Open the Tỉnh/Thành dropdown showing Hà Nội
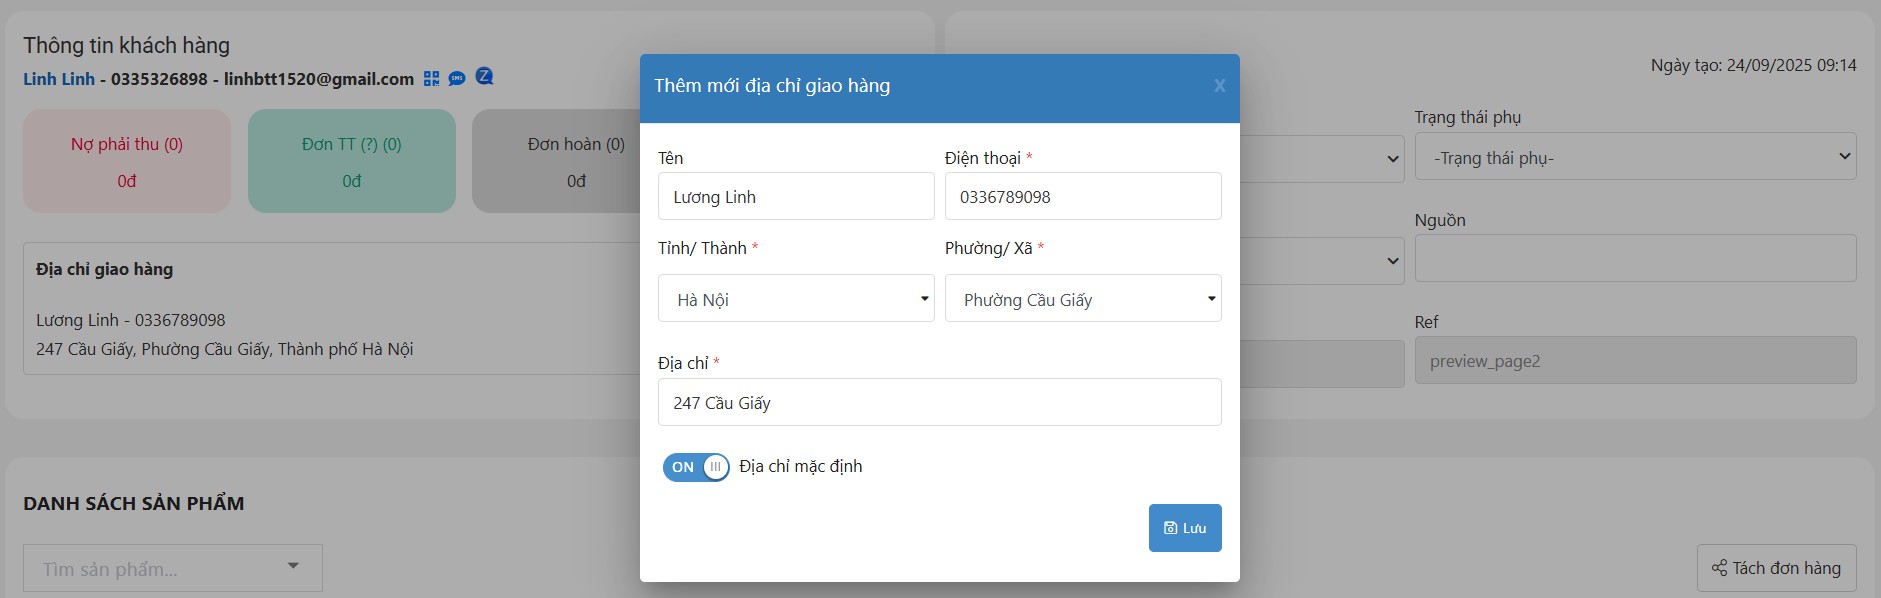 [796, 299]
